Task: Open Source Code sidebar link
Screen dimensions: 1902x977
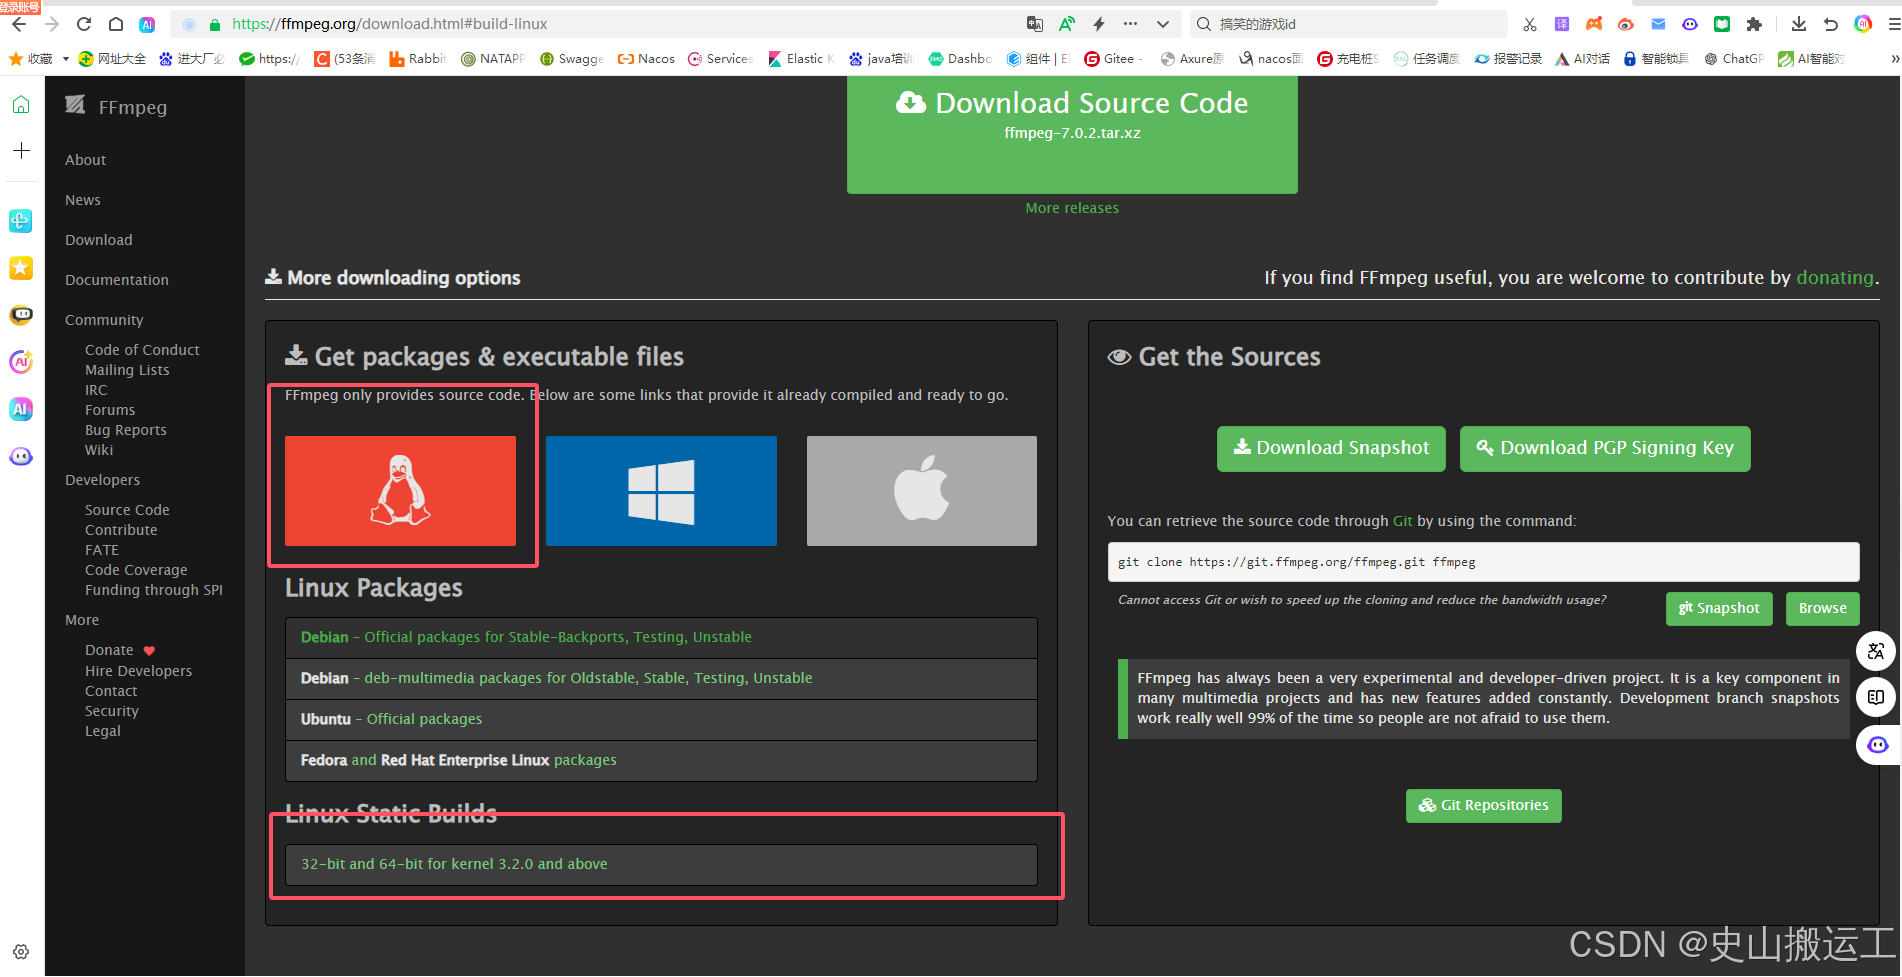Action: click(127, 510)
